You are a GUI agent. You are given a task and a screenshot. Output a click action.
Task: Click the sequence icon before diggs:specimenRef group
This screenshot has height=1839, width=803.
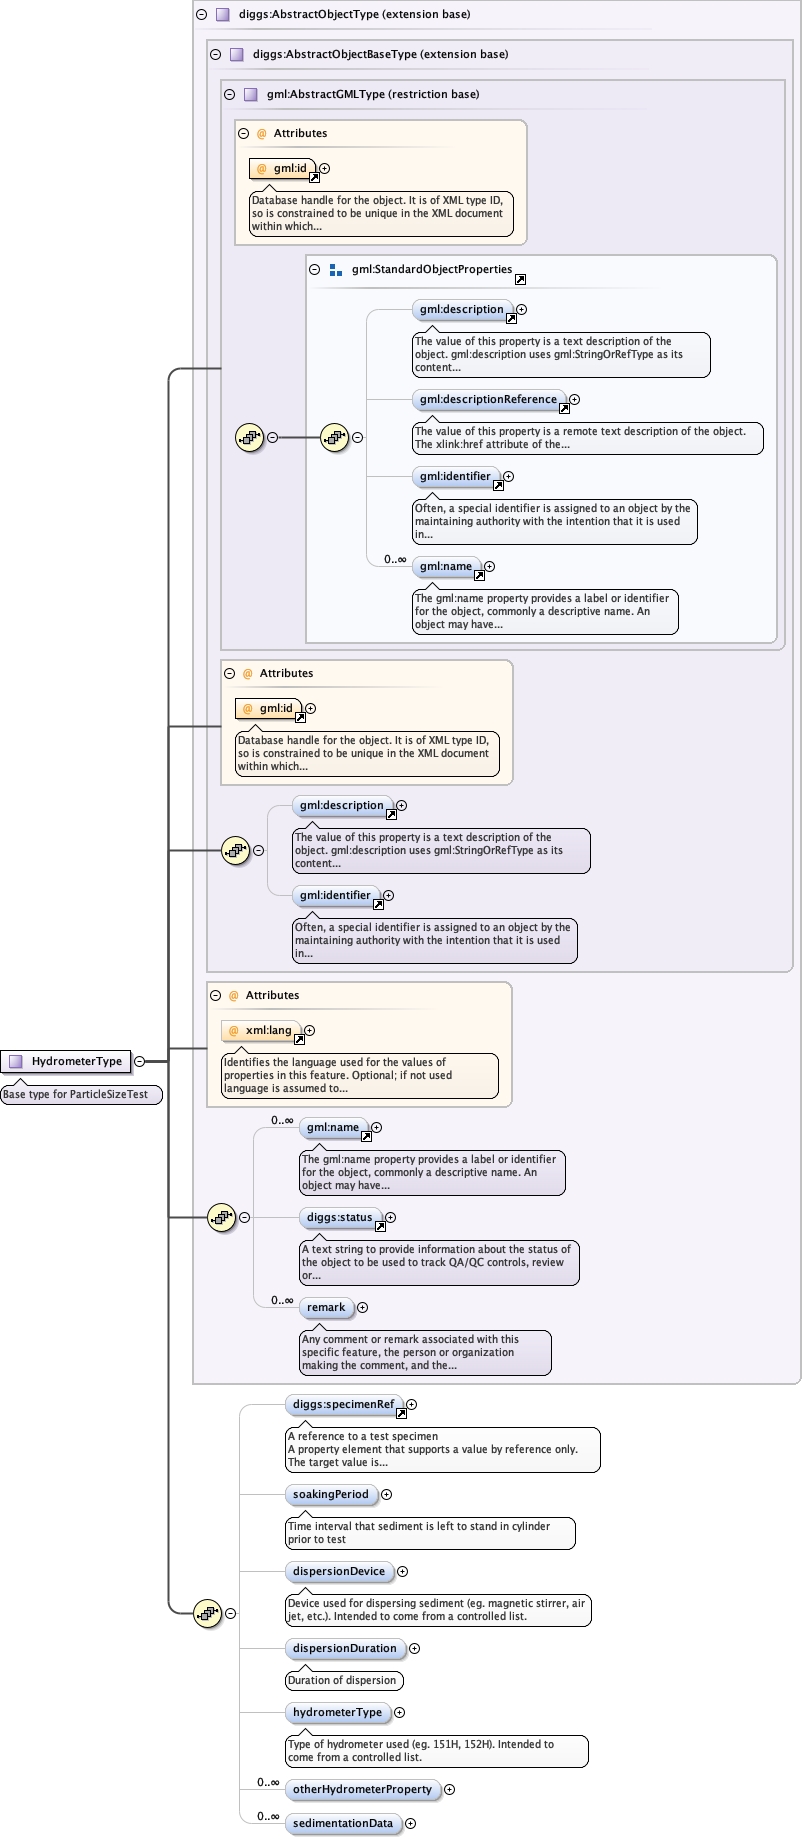(x=207, y=1613)
